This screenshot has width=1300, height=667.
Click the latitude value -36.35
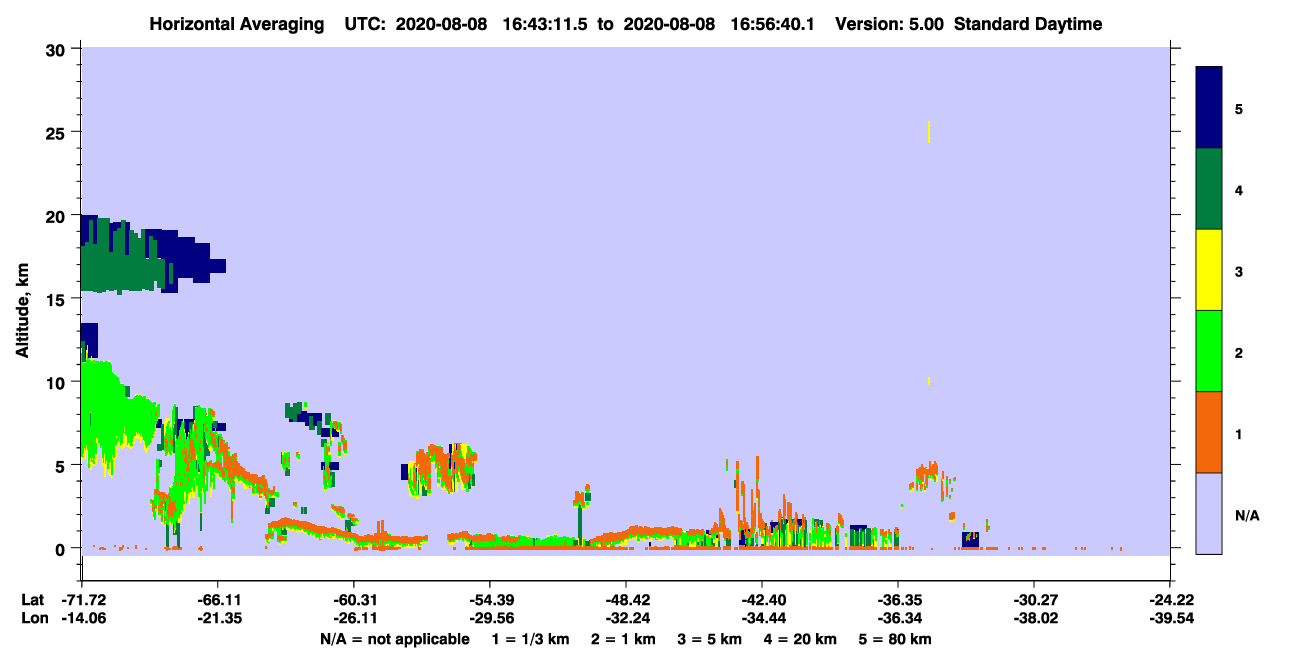(x=898, y=599)
